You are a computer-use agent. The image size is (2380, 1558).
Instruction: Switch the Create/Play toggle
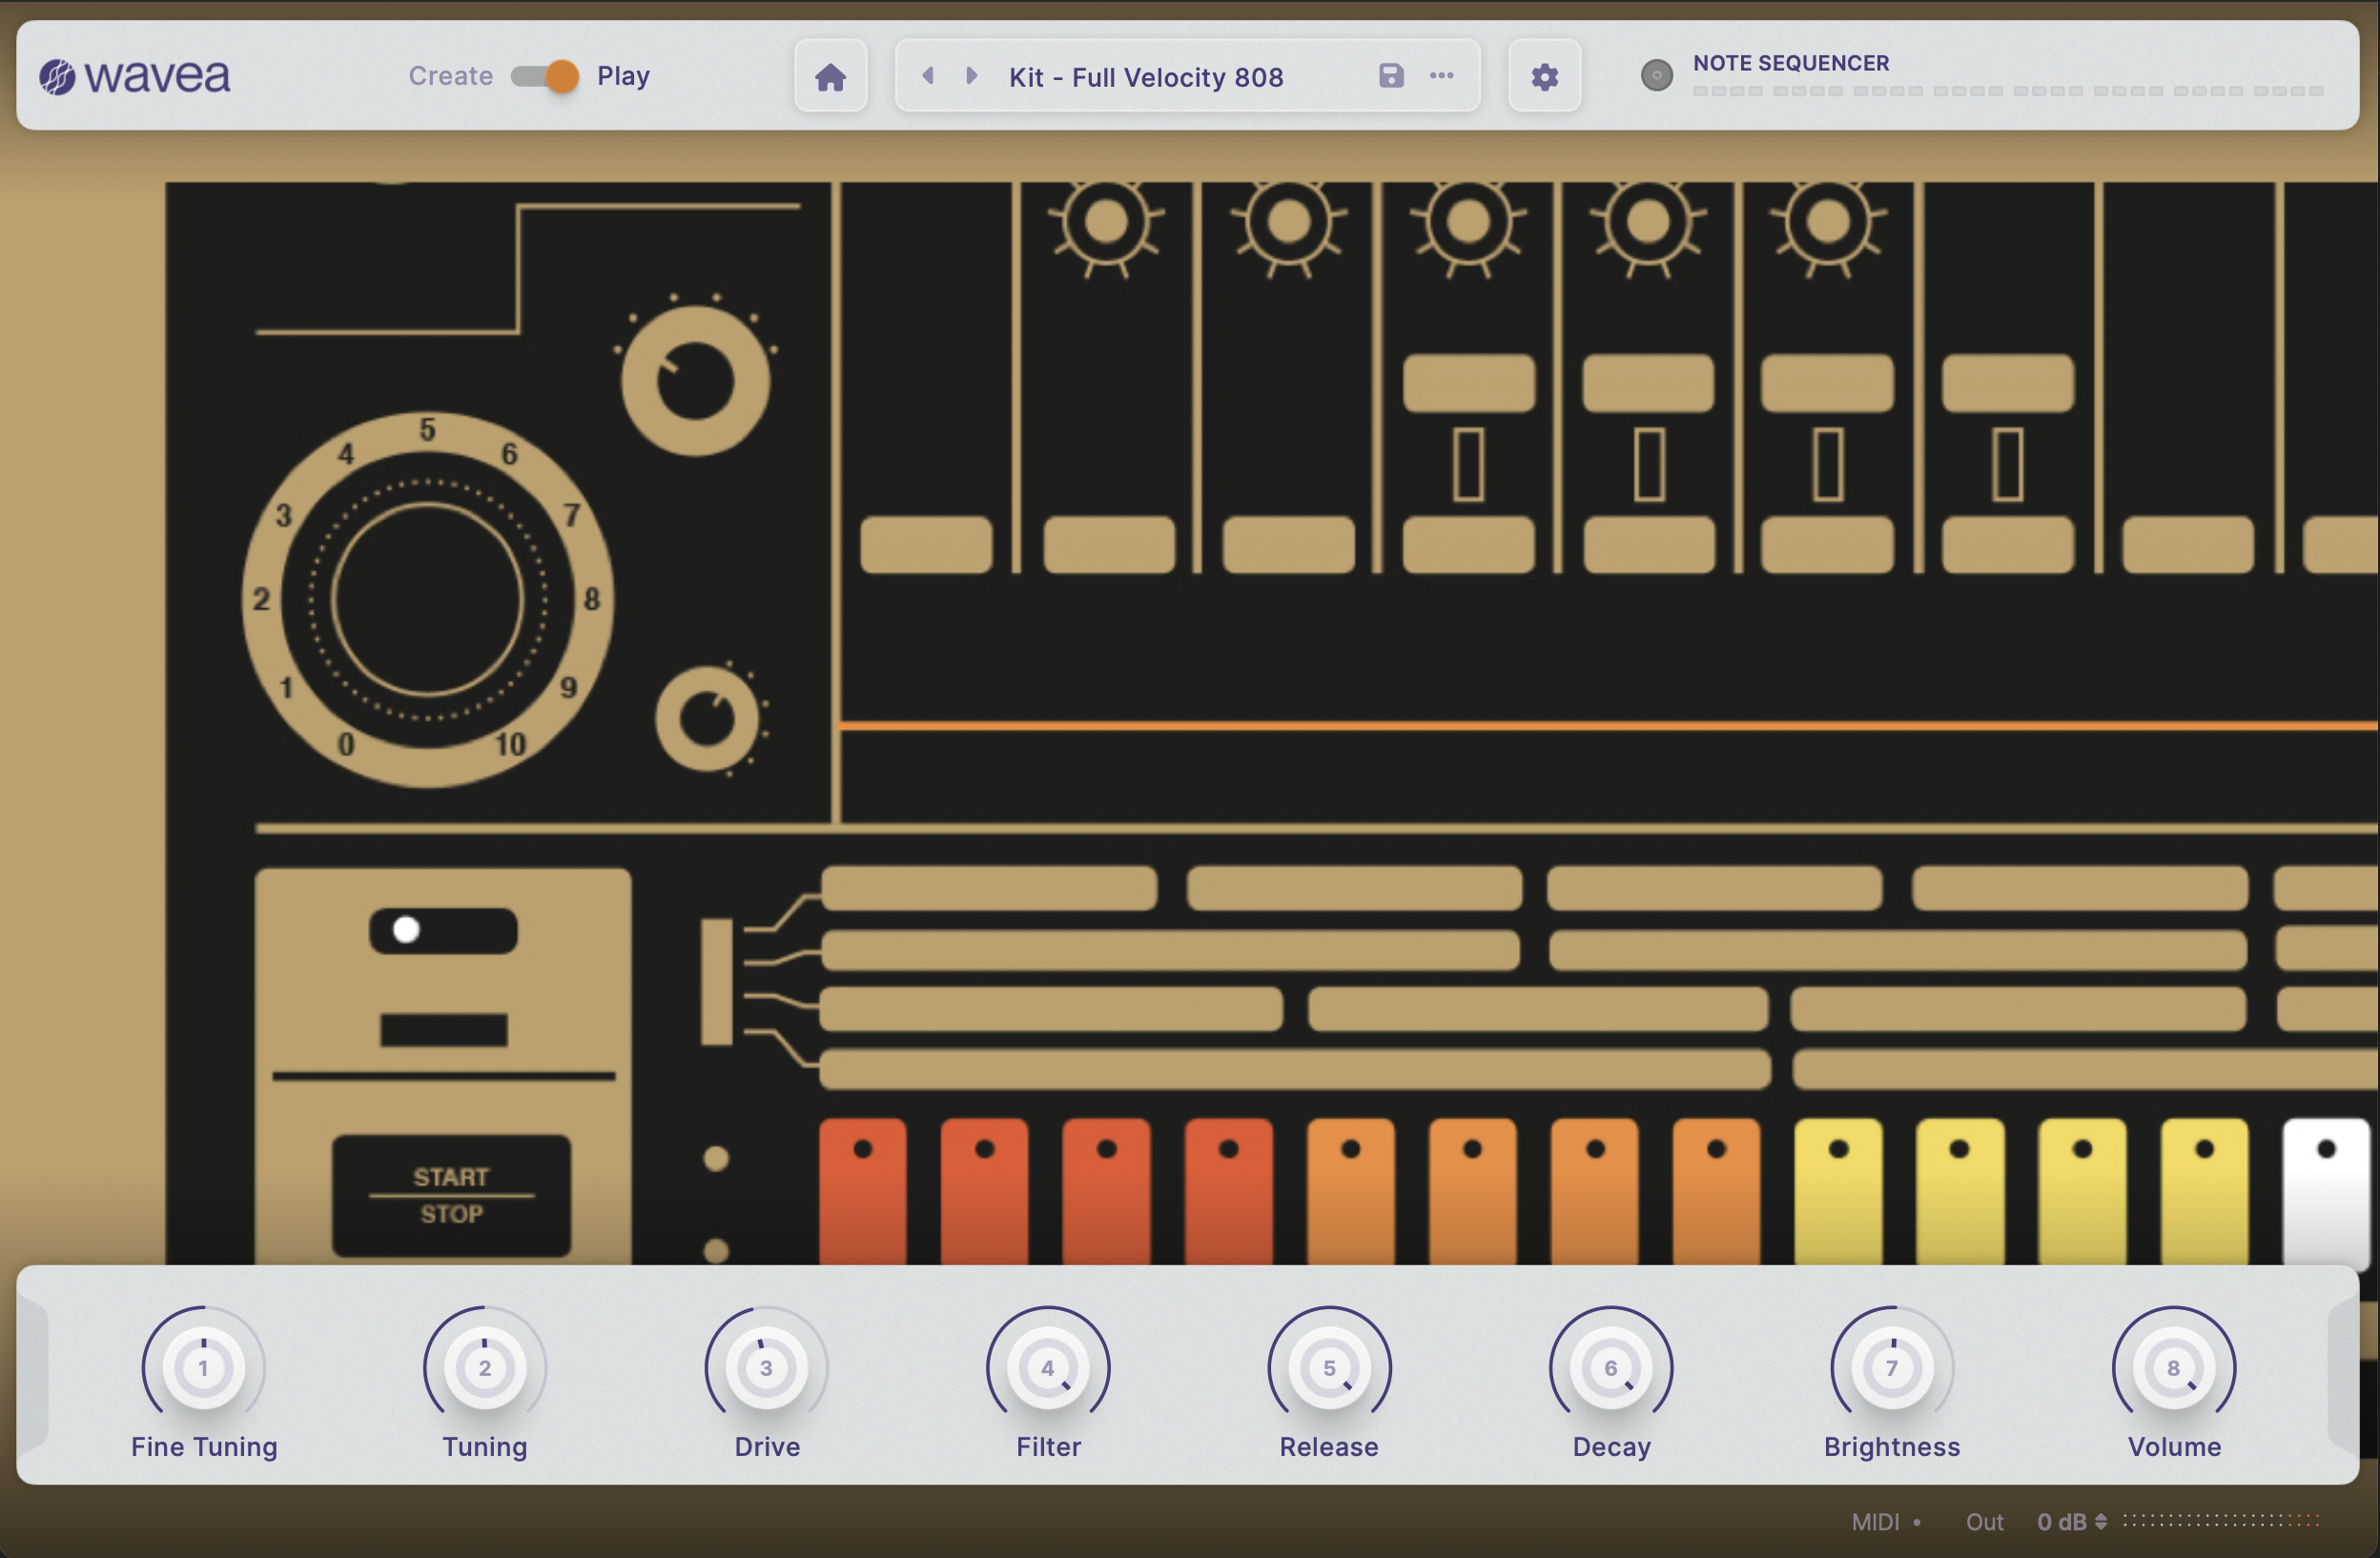(545, 76)
